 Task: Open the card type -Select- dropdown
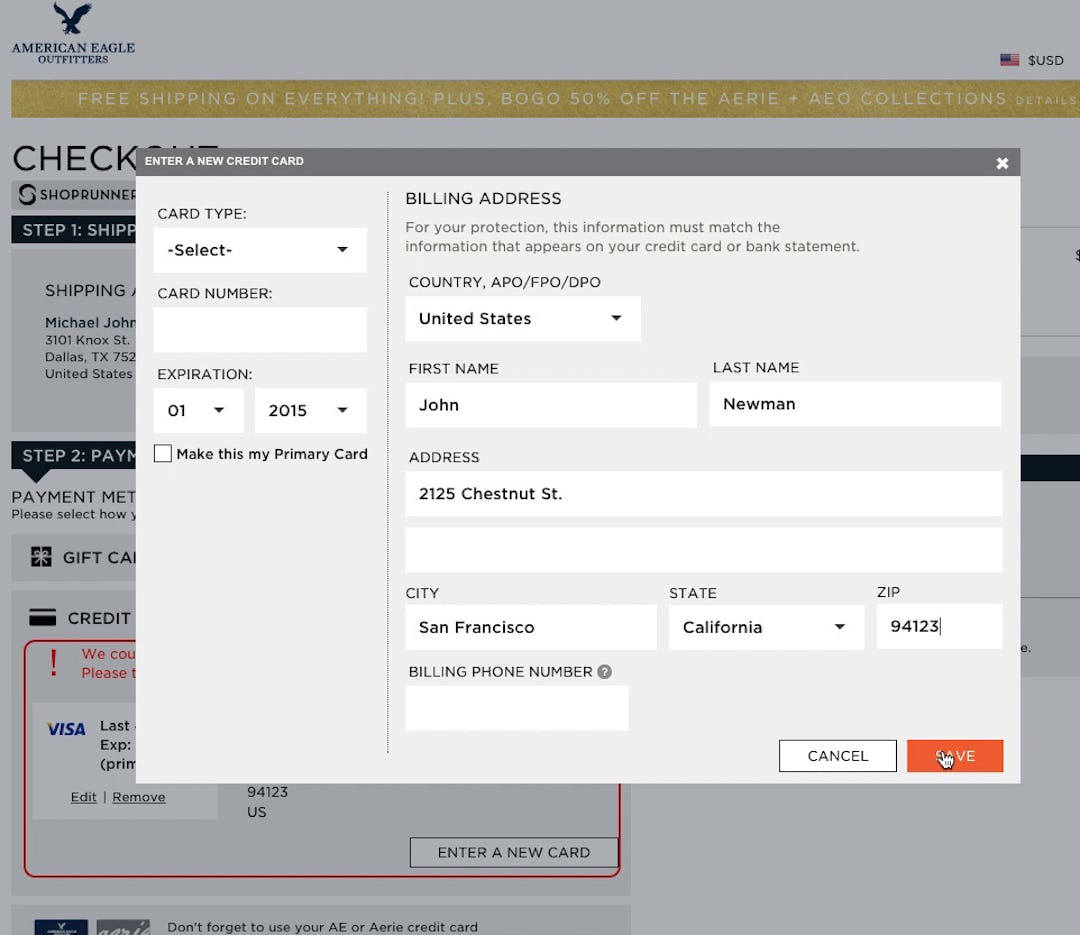click(260, 250)
